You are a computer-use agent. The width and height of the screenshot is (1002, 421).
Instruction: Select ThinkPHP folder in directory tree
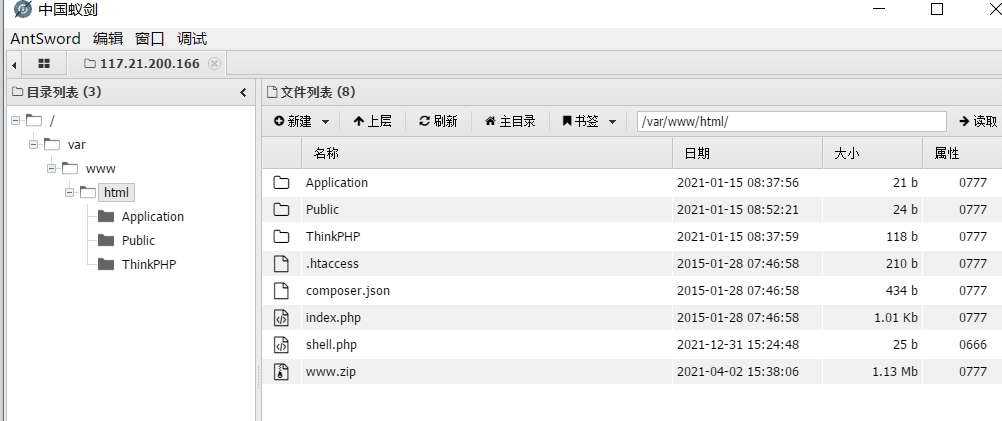(149, 264)
